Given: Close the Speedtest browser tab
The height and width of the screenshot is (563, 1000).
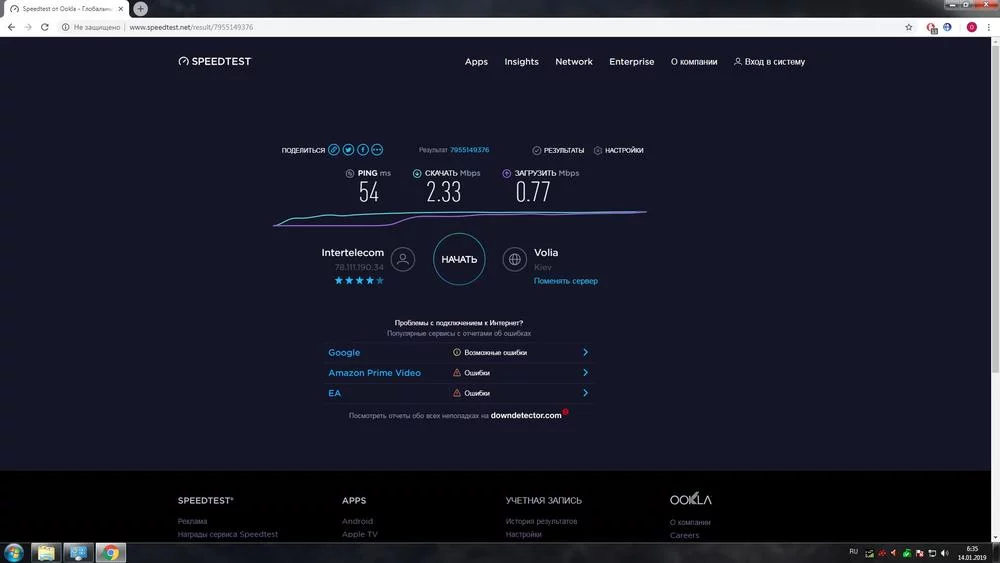Looking at the screenshot, I should click(121, 9).
